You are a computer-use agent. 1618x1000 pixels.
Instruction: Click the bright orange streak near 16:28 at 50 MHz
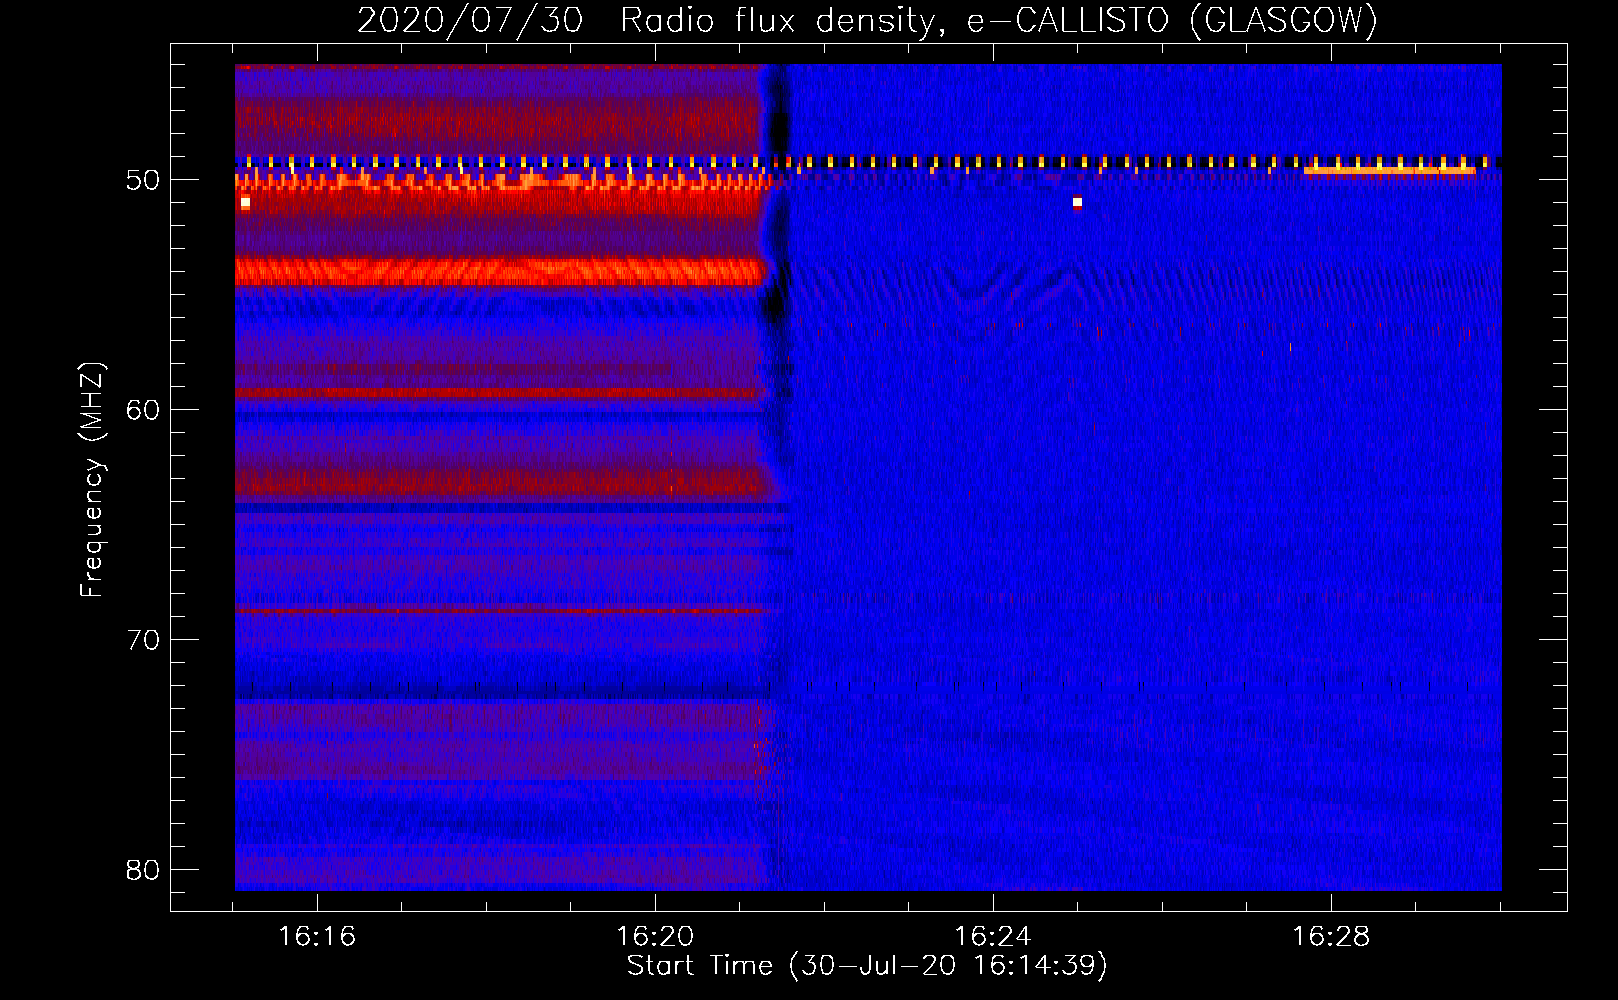coord(1390,171)
